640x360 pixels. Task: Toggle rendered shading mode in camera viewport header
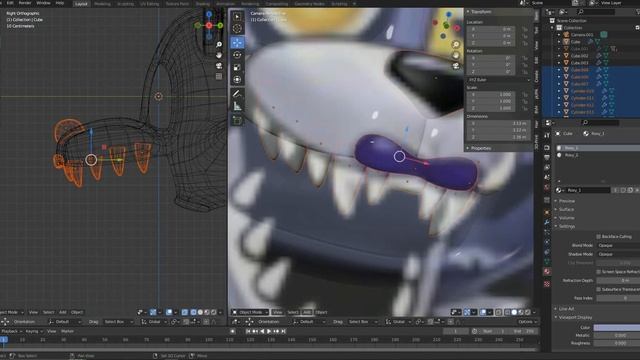tap(528, 312)
